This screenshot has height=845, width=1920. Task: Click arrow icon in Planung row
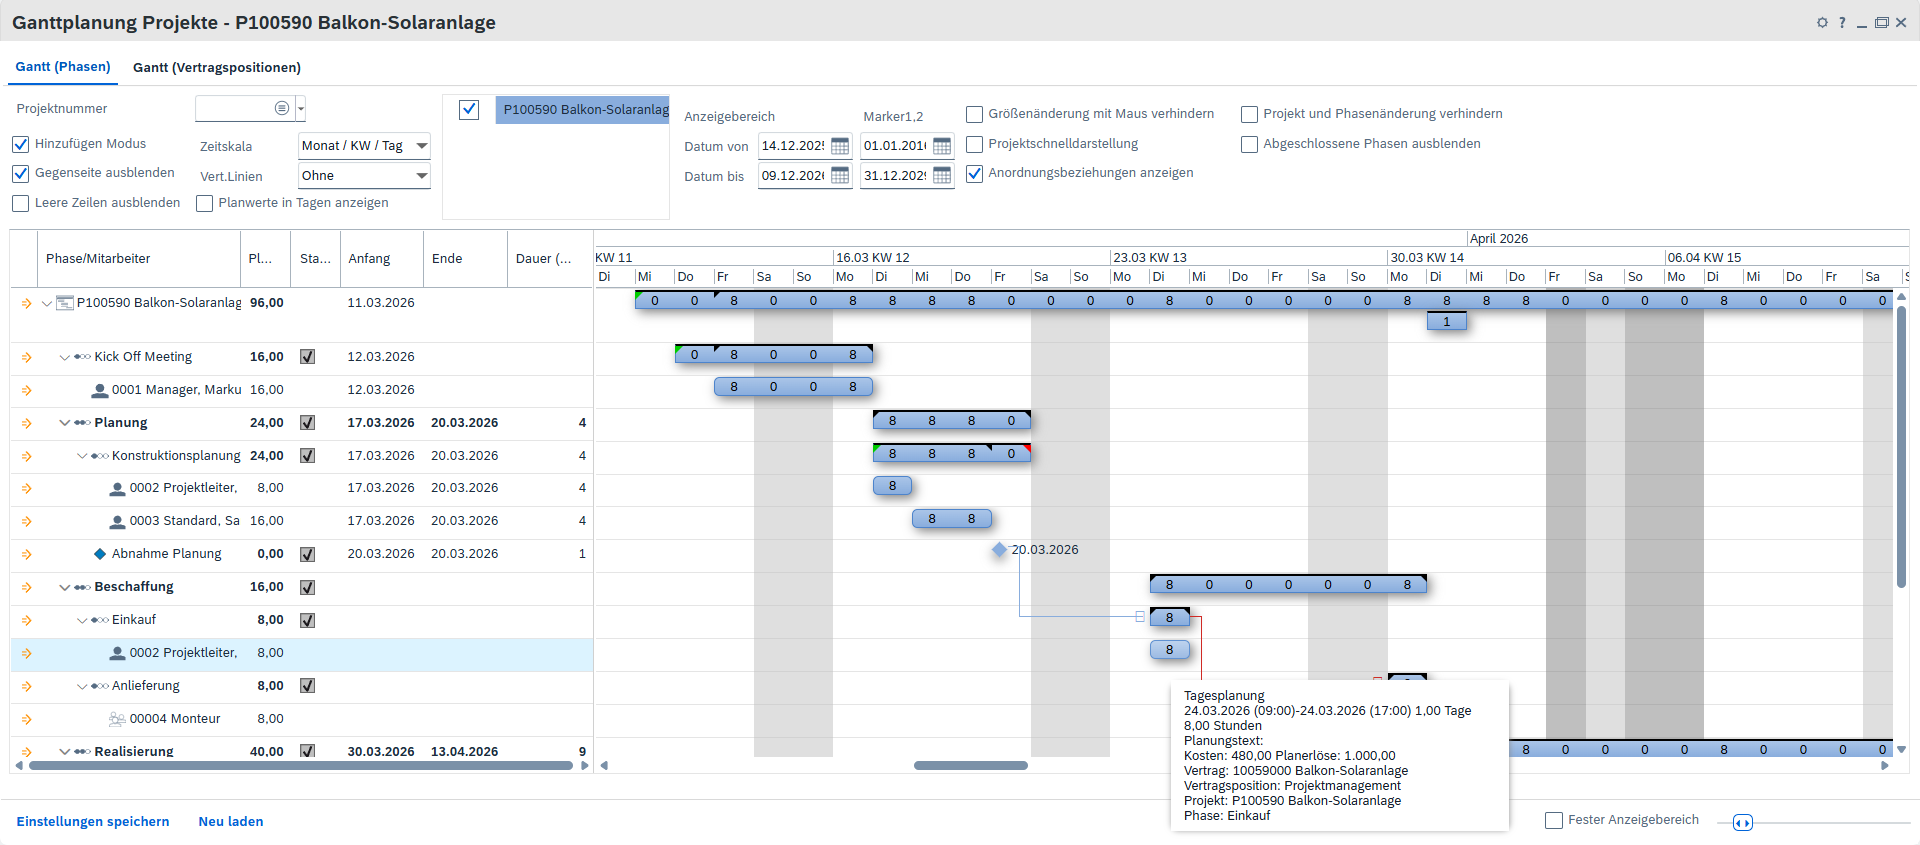click(27, 423)
